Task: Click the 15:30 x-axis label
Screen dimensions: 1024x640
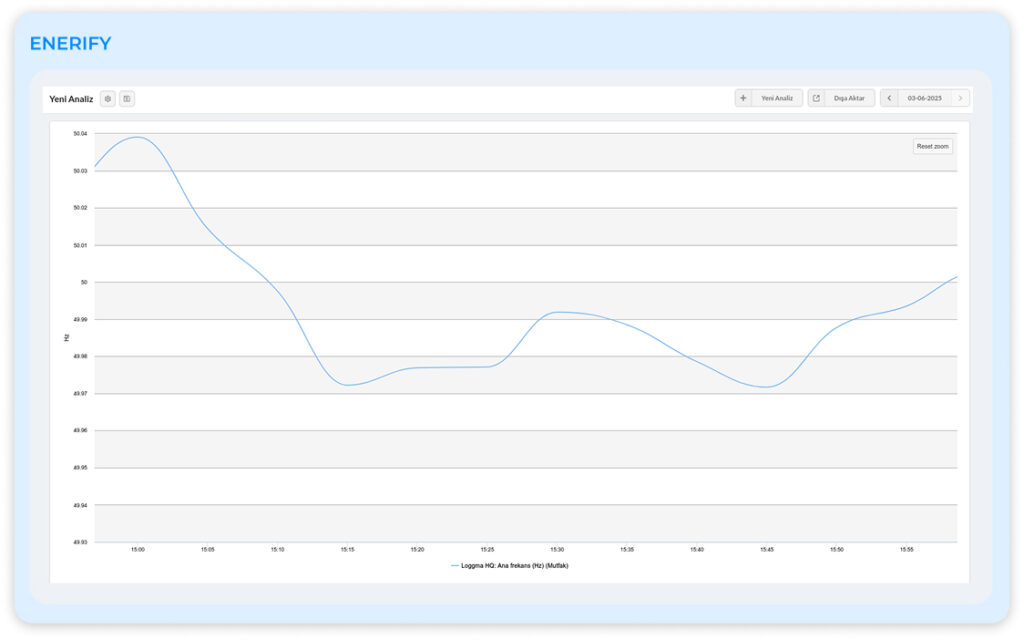Action: click(x=557, y=549)
